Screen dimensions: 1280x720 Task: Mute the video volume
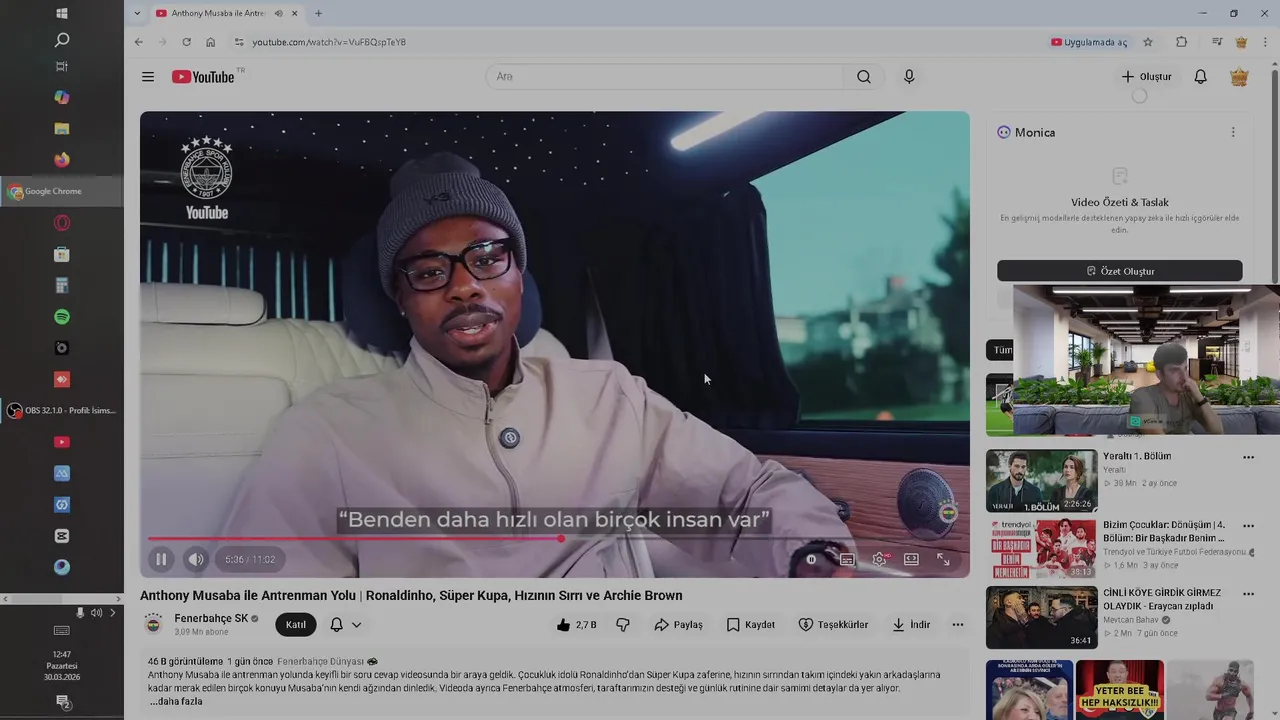(196, 559)
